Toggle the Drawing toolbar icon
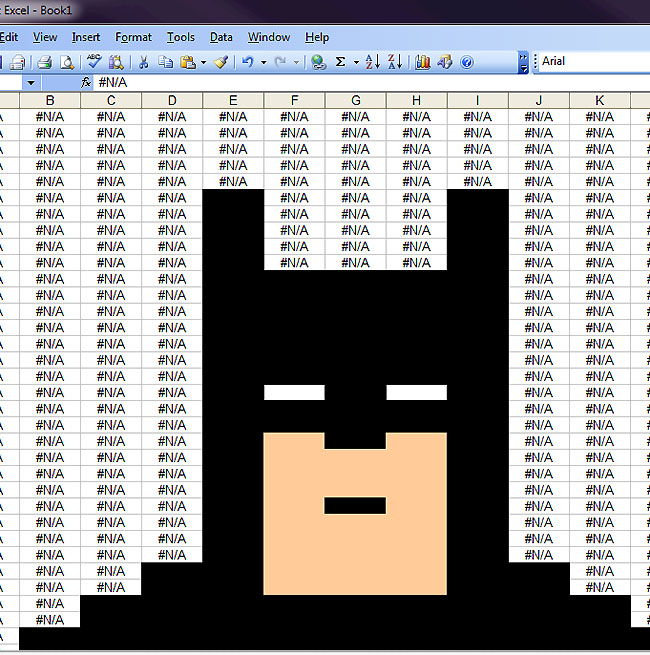Viewport: 650px width, 655px height. point(444,63)
